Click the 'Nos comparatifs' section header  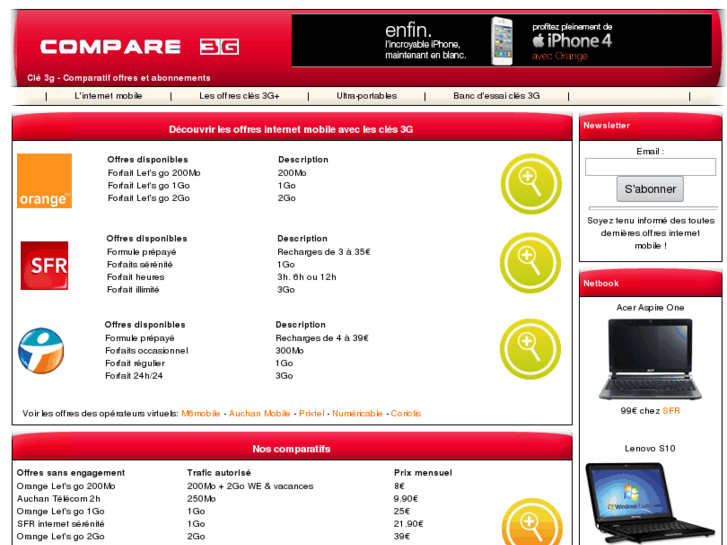[291, 449]
